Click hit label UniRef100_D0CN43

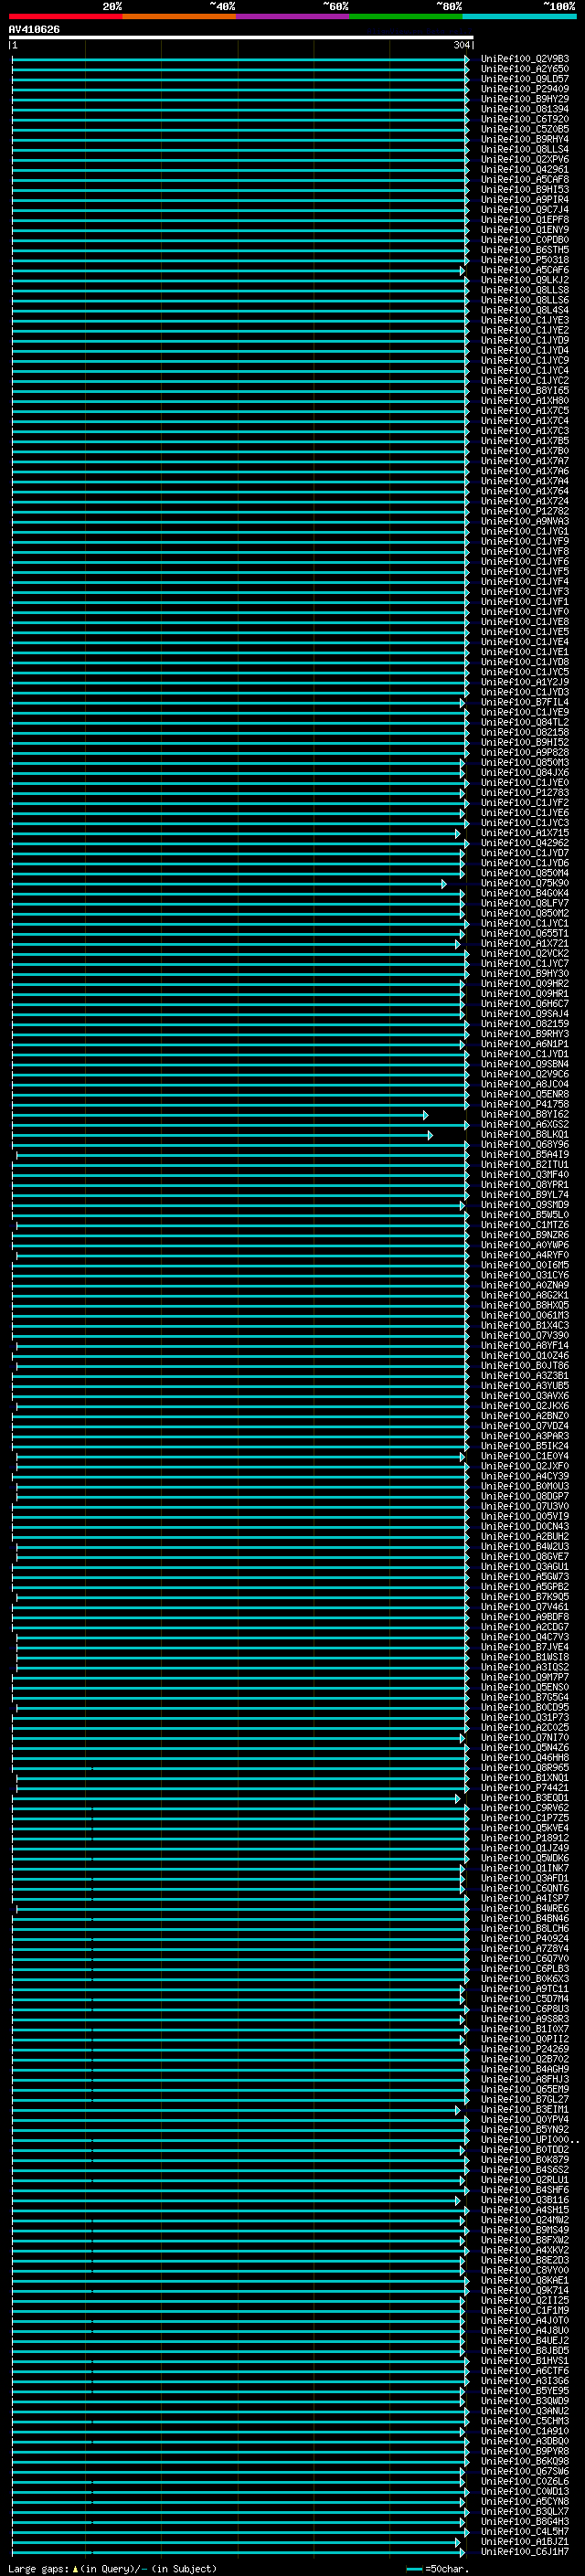(525, 1526)
